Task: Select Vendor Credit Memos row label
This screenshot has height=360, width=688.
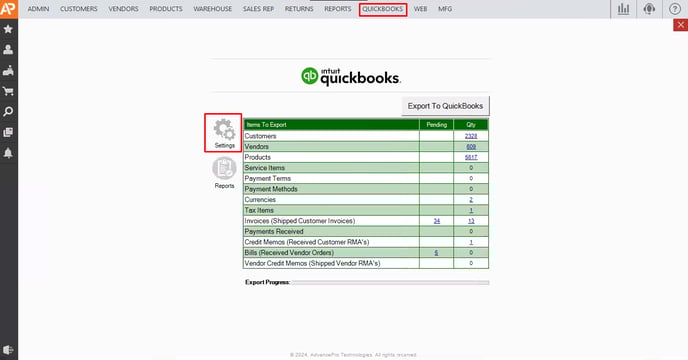Action: click(312, 263)
